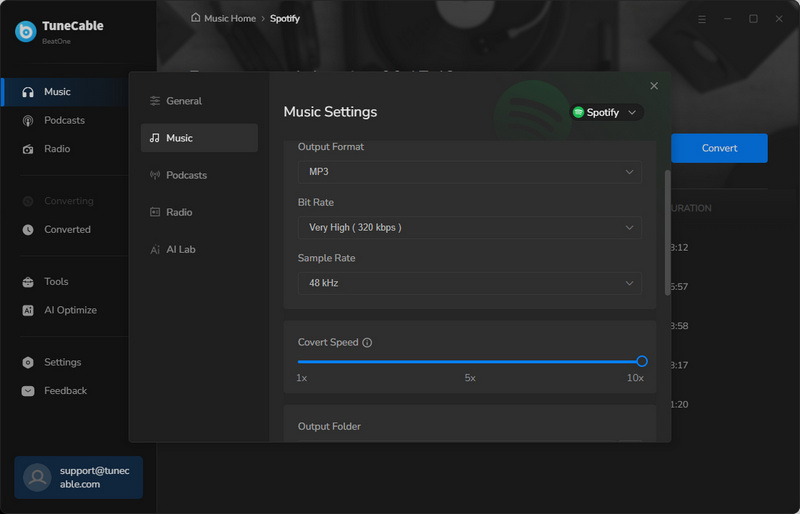800x514 pixels.
Task: Click the Ai icon beside AI Lab
Action: click(155, 250)
